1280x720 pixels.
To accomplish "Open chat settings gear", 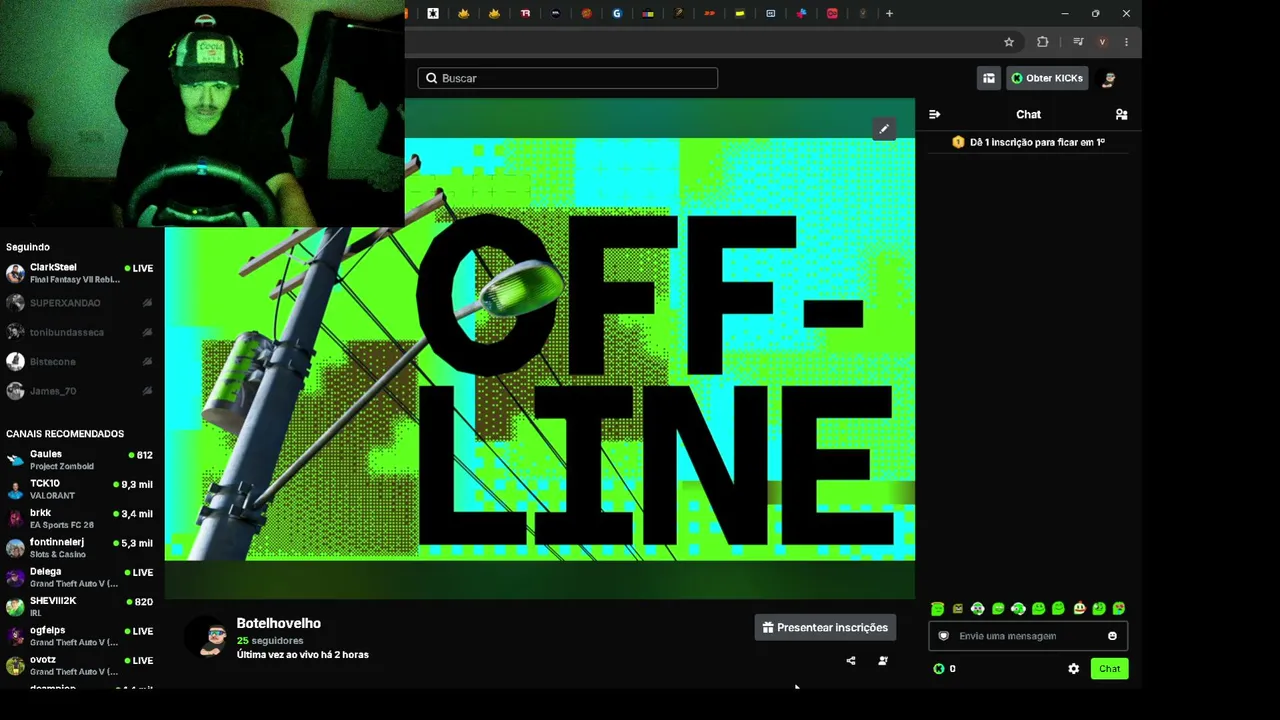I will tap(1073, 669).
